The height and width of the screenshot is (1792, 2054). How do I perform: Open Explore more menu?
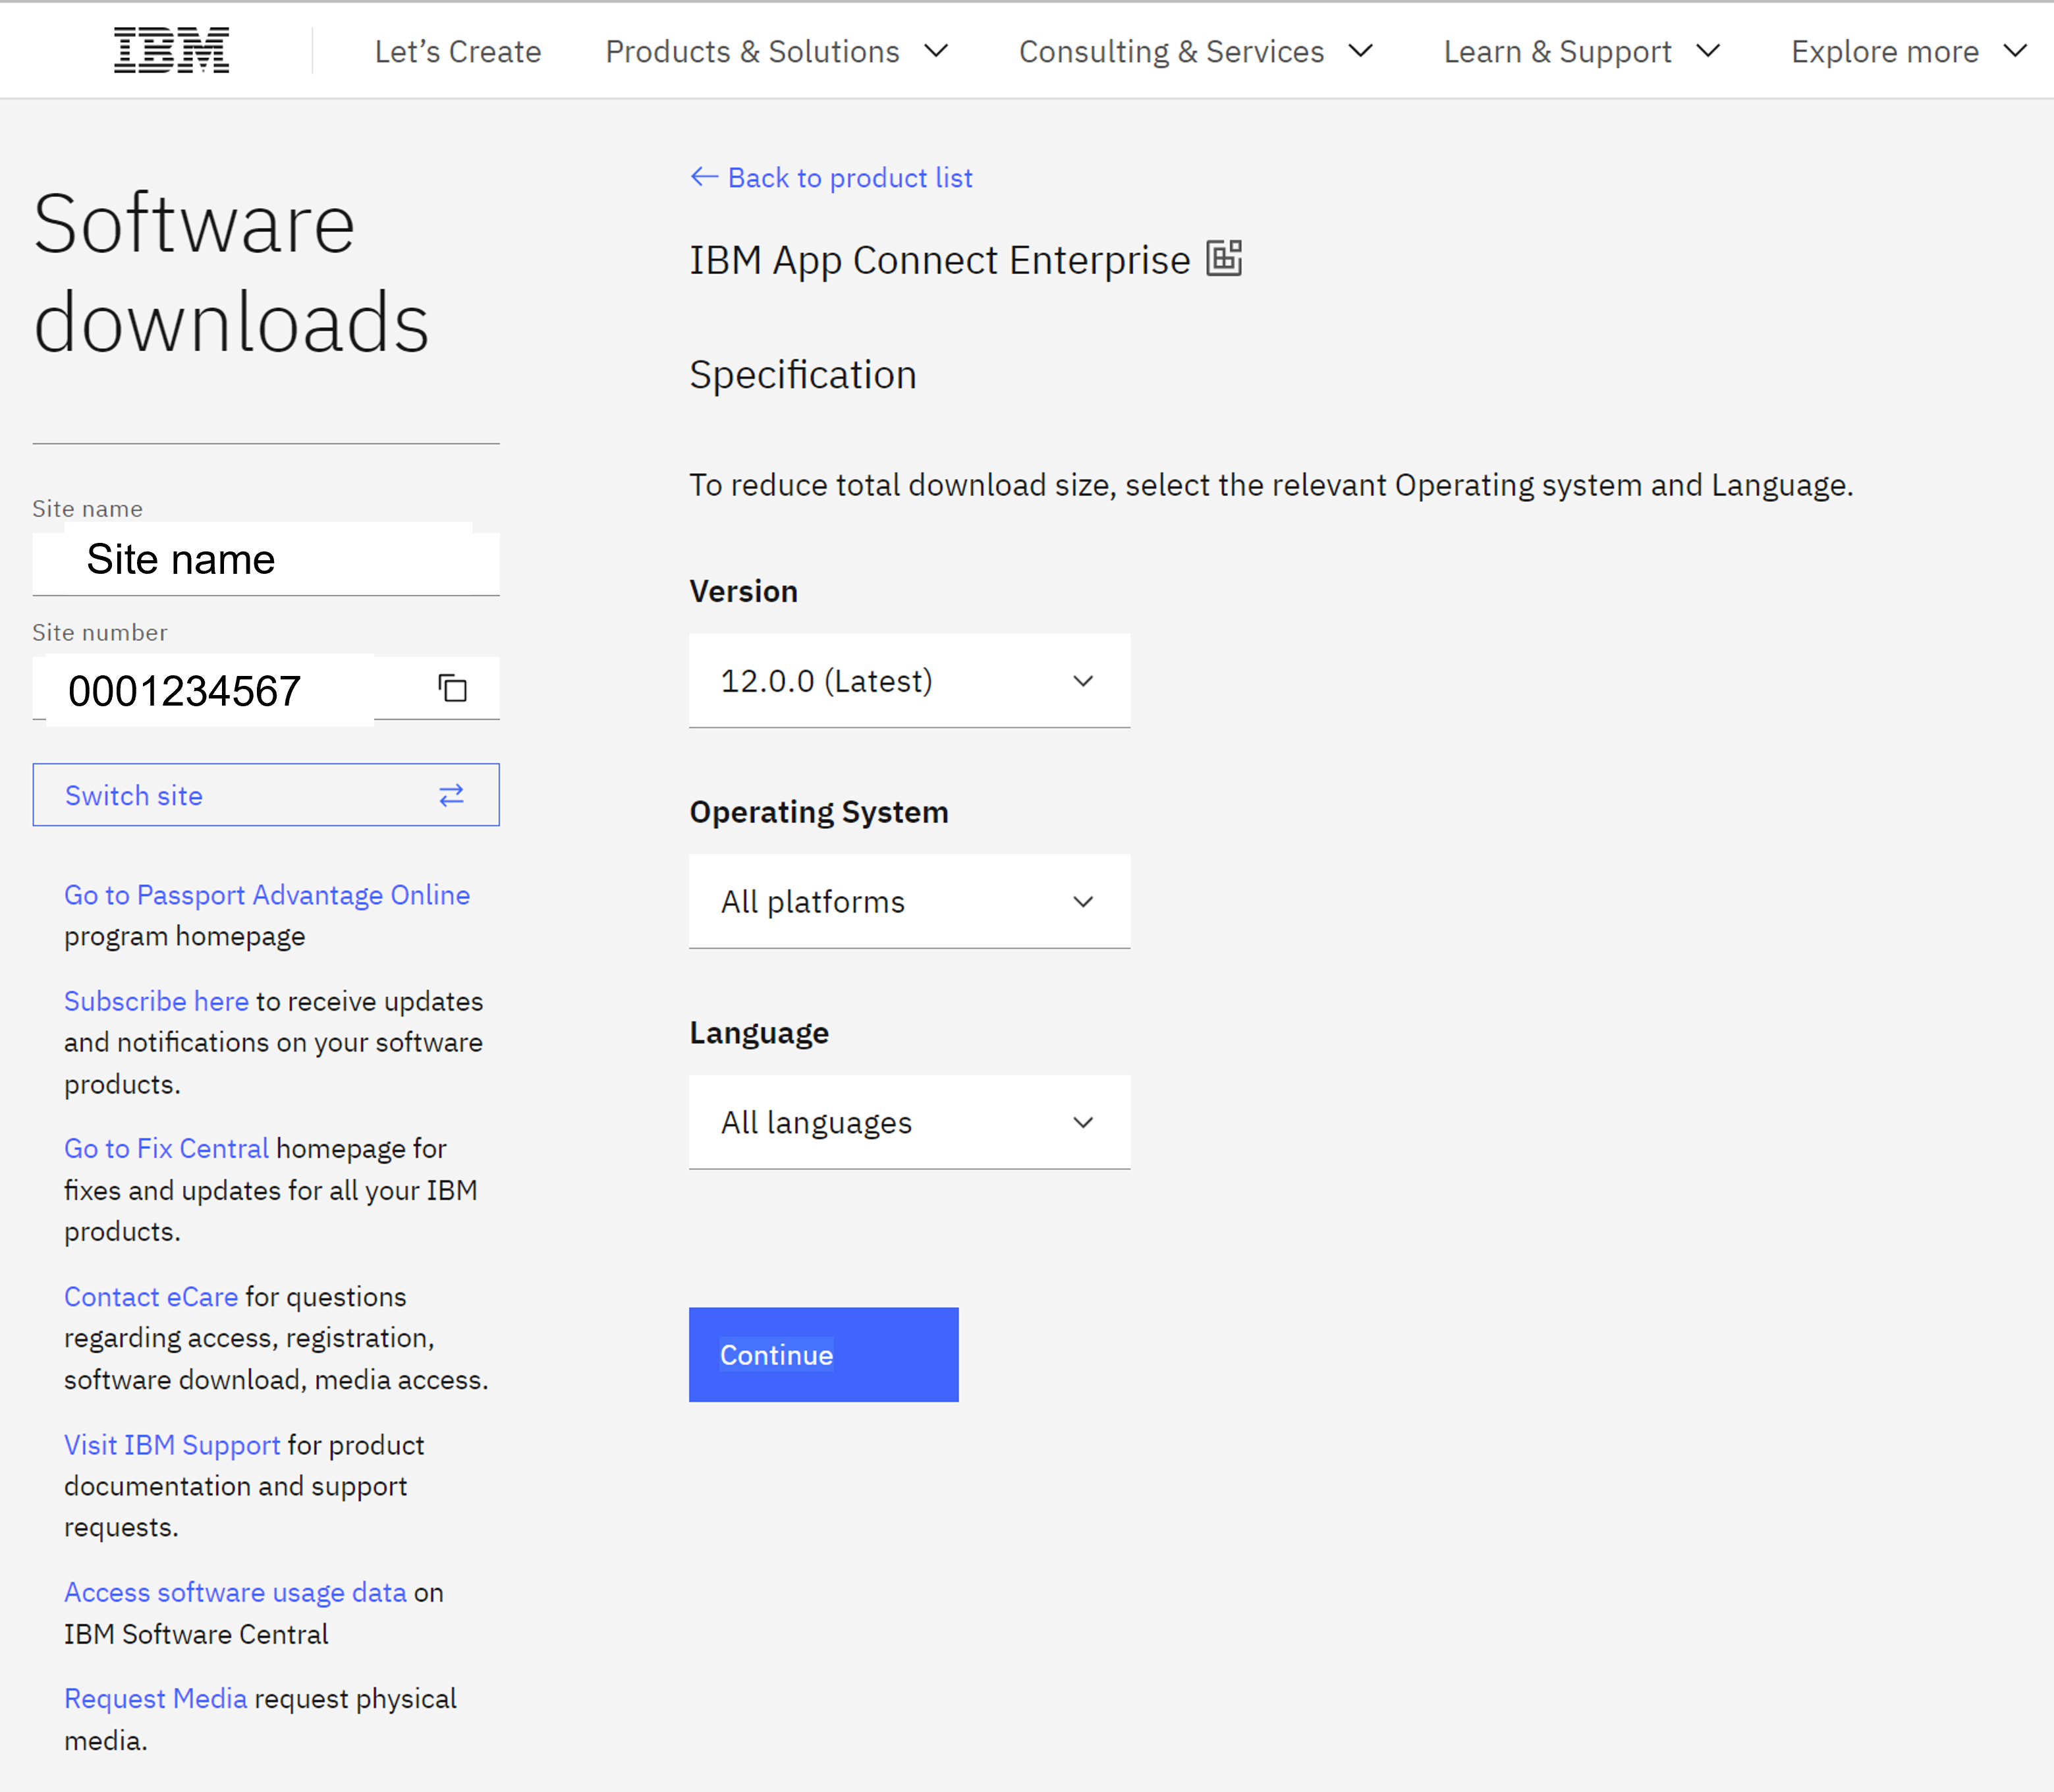(1910, 51)
